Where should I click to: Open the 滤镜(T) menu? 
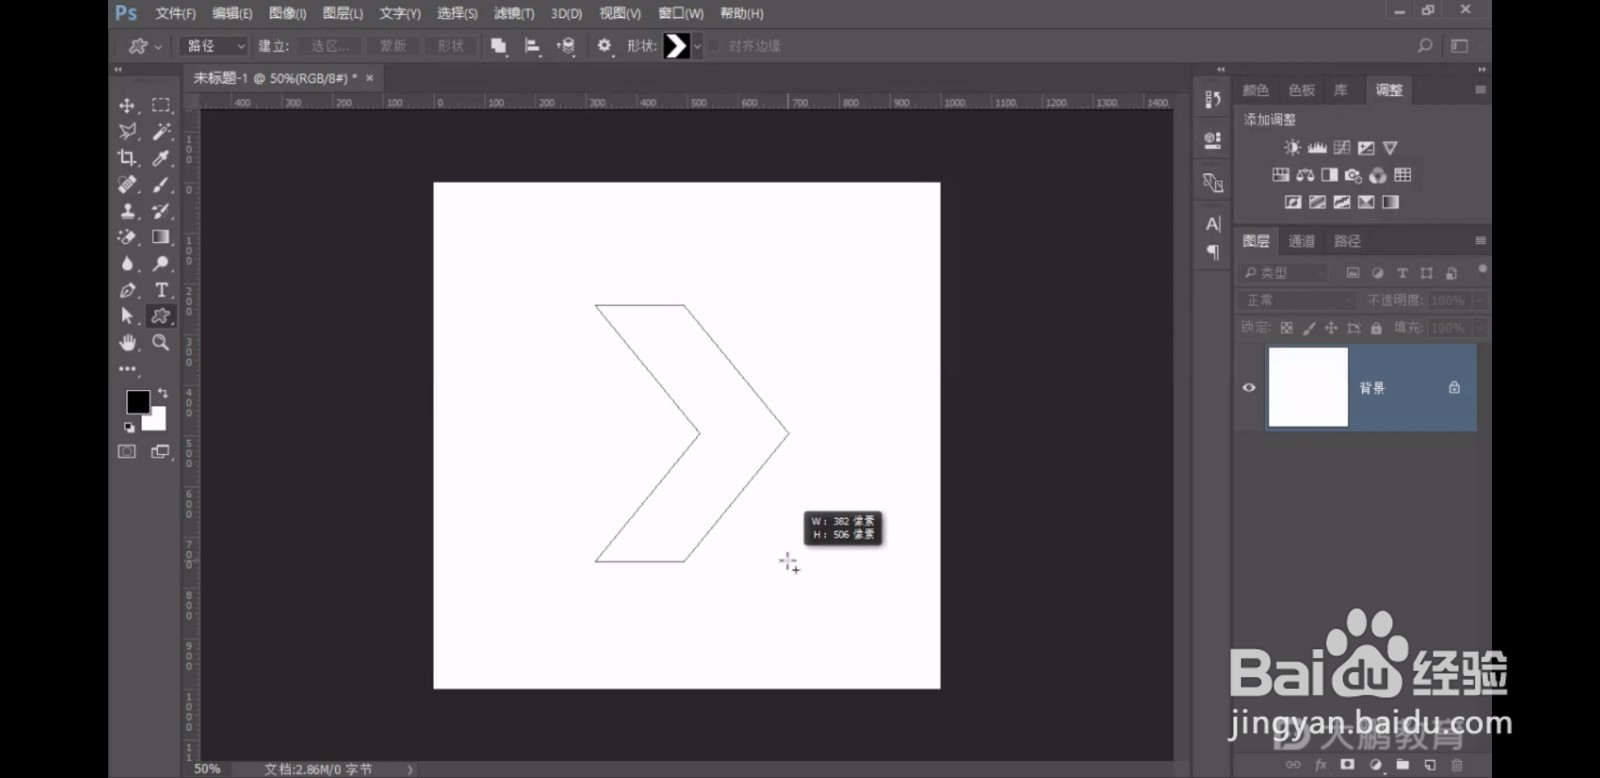tap(514, 13)
